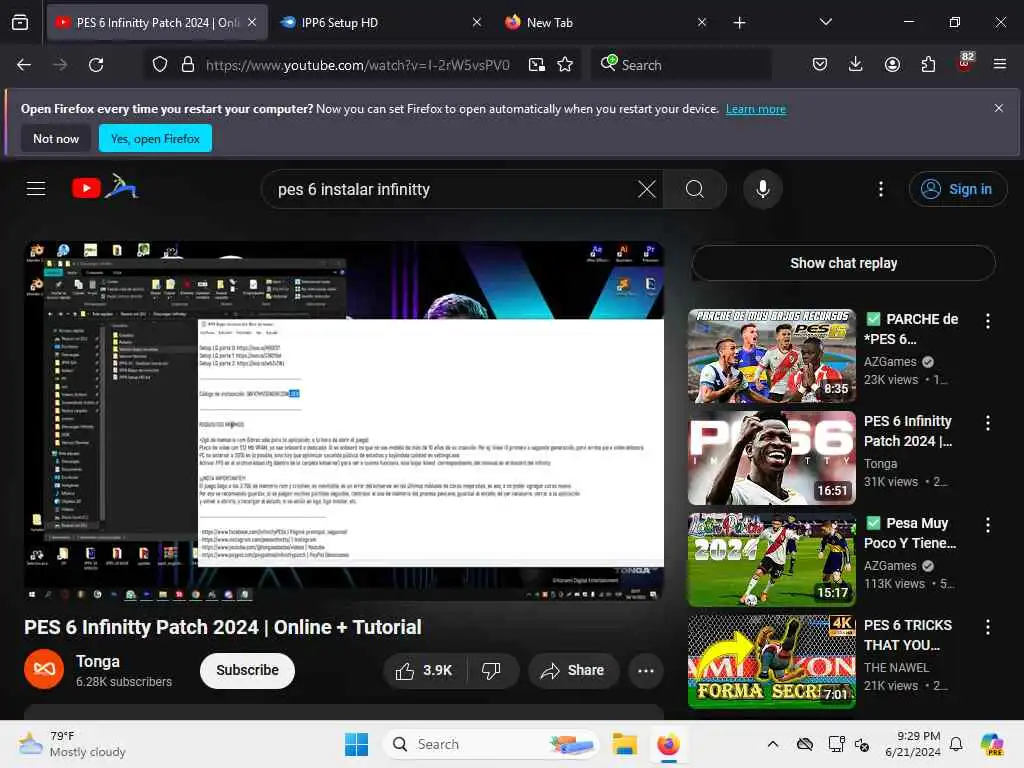Screen dimensions: 1024x768
Task: Open Save to Pocket icon
Action: point(820,64)
